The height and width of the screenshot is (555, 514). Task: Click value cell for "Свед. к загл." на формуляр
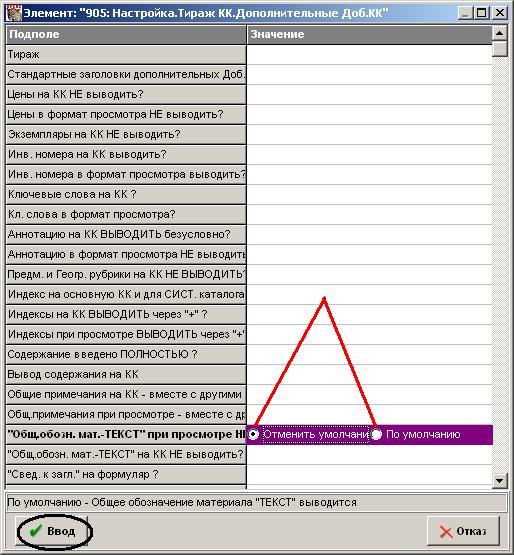point(369,474)
